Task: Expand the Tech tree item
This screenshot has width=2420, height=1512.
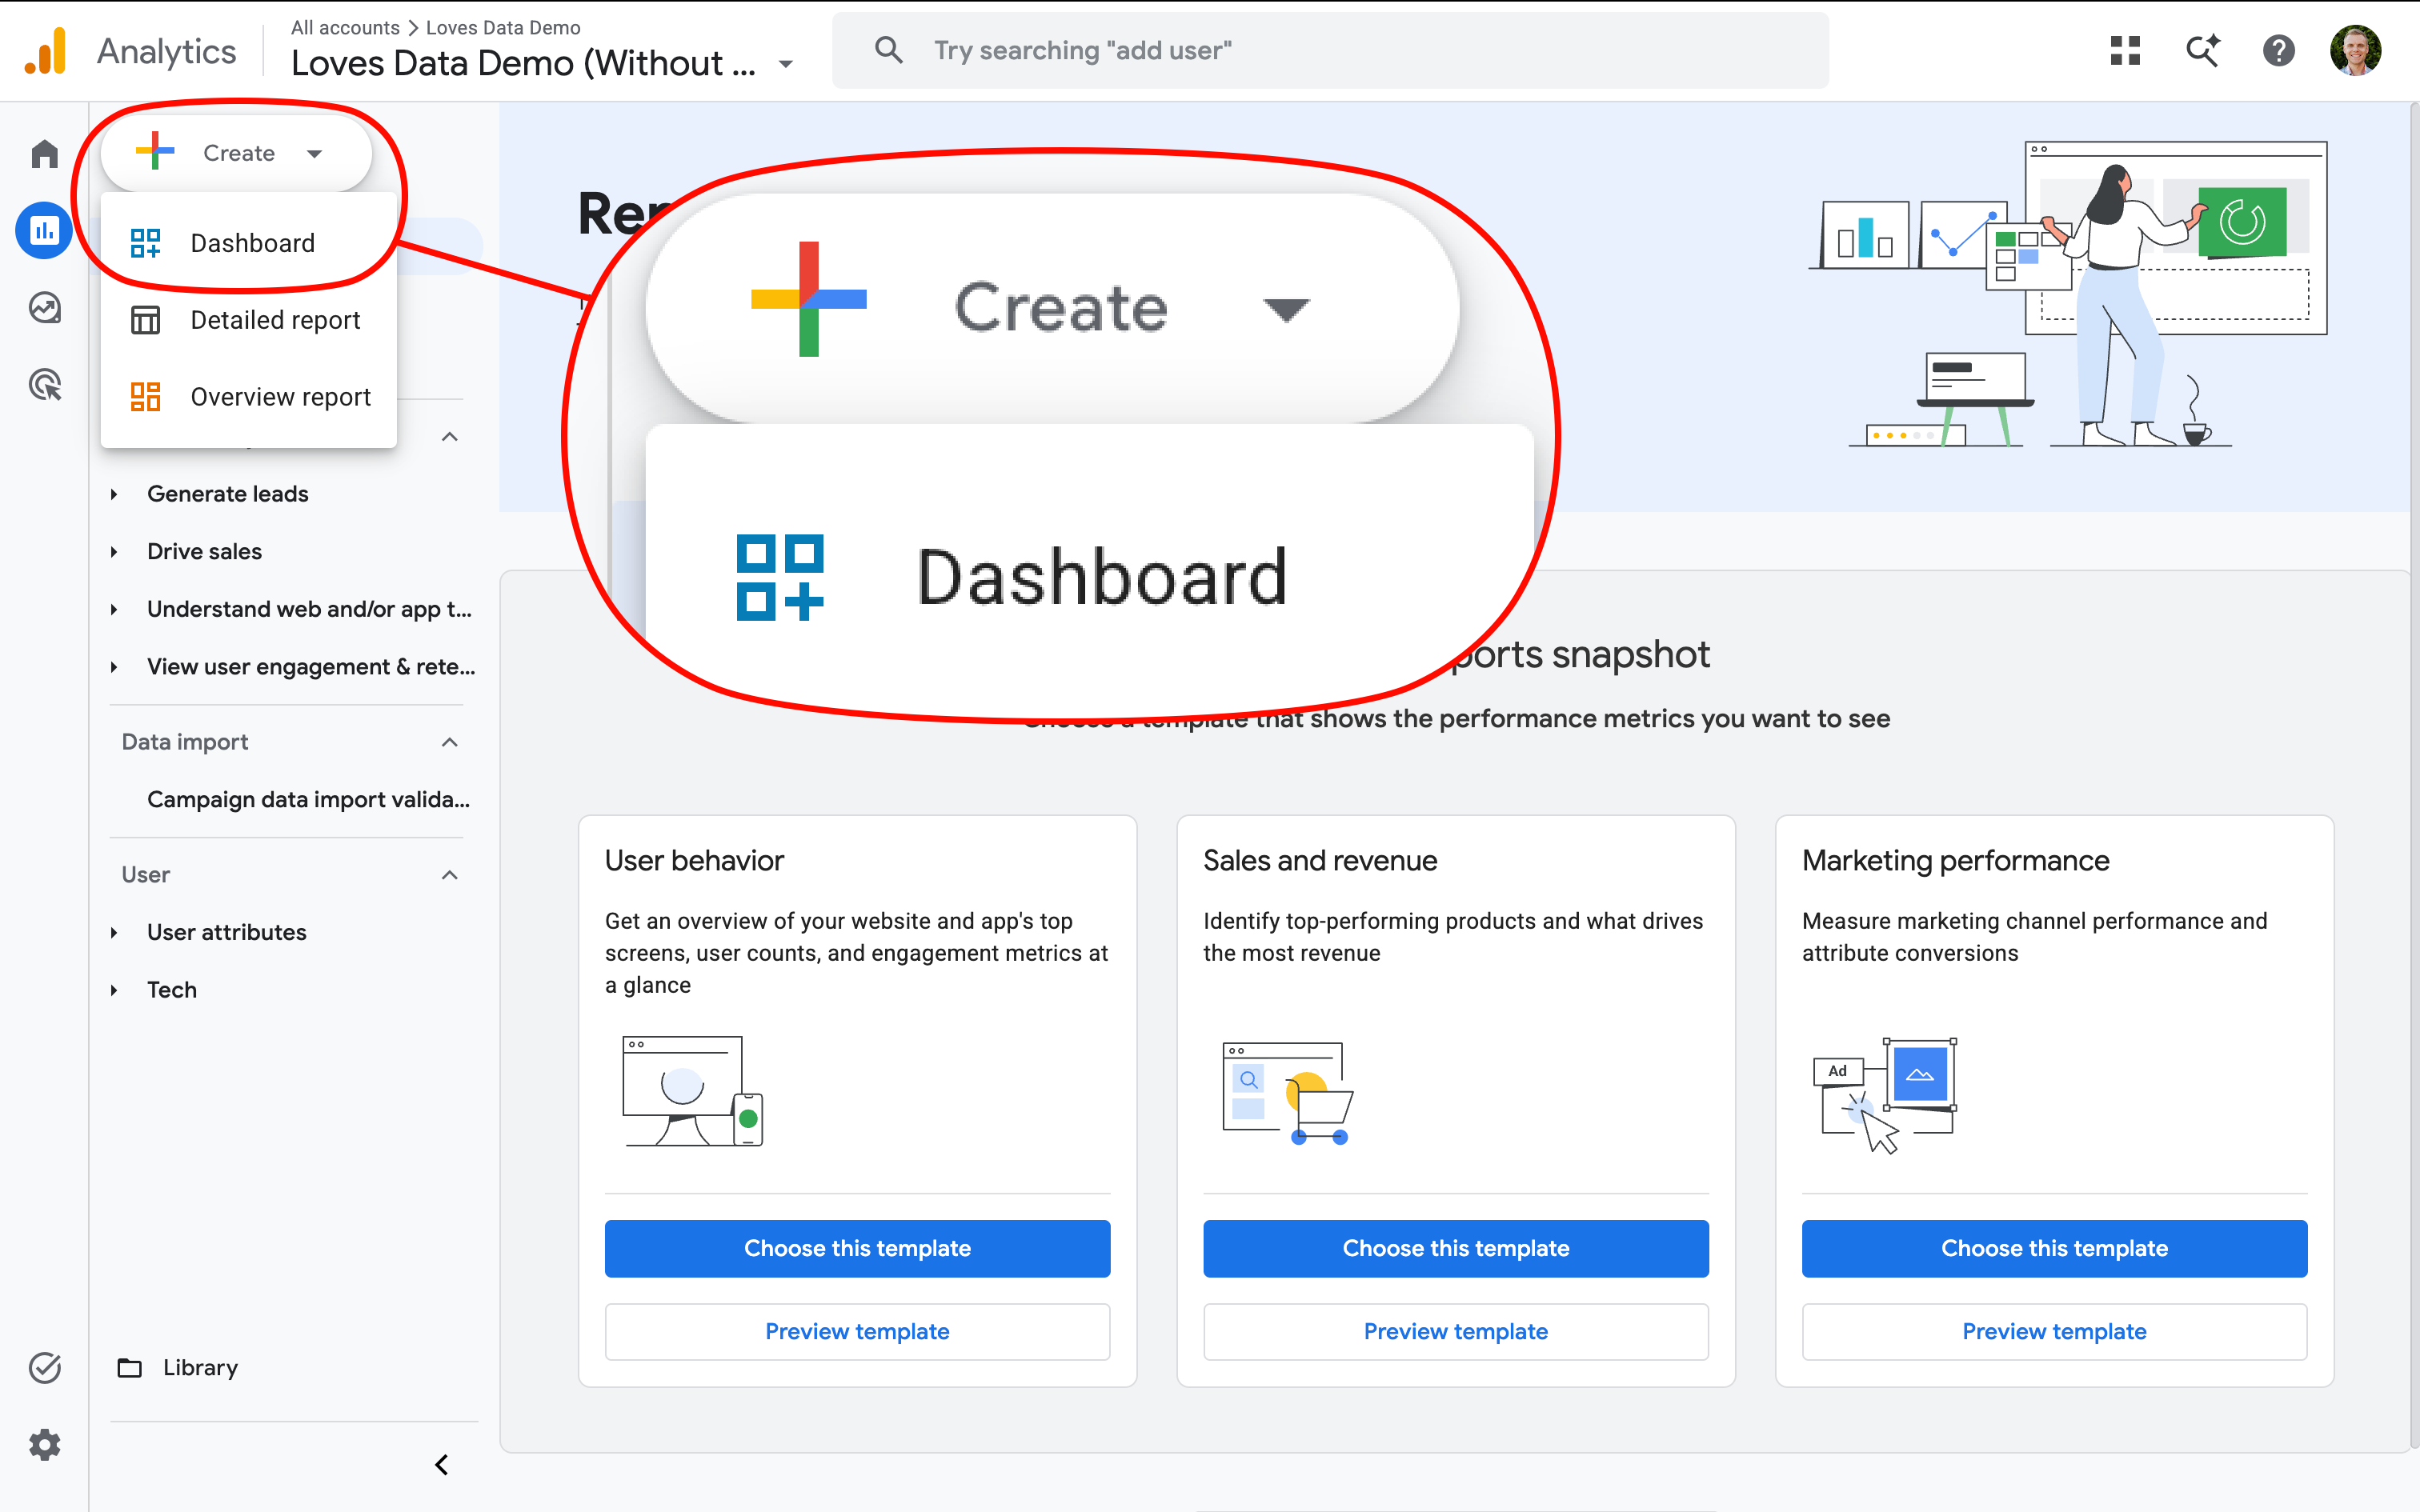Action: 114,990
